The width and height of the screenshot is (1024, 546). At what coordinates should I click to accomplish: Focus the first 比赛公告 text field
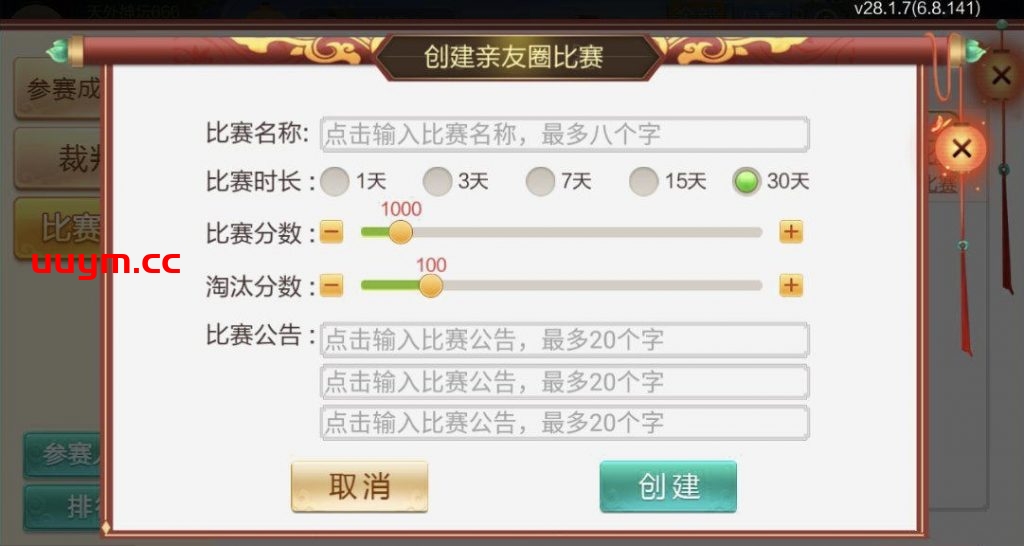(564, 340)
